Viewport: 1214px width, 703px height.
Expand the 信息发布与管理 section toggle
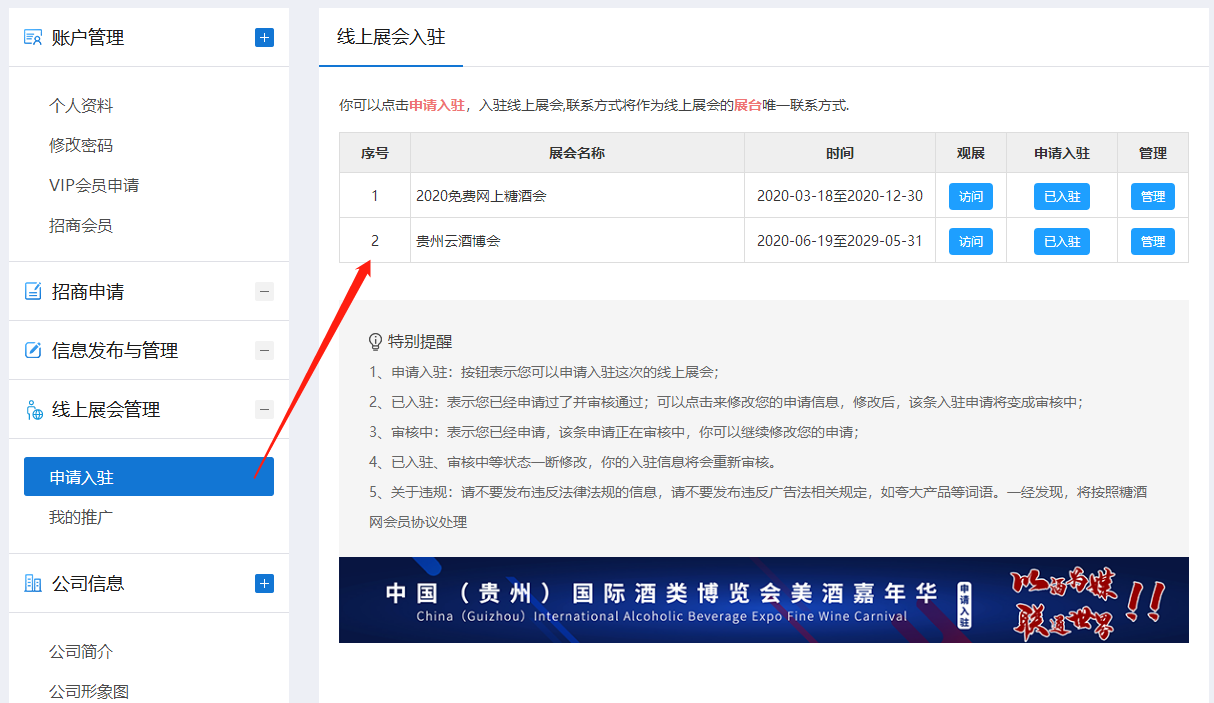(x=264, y=351)
